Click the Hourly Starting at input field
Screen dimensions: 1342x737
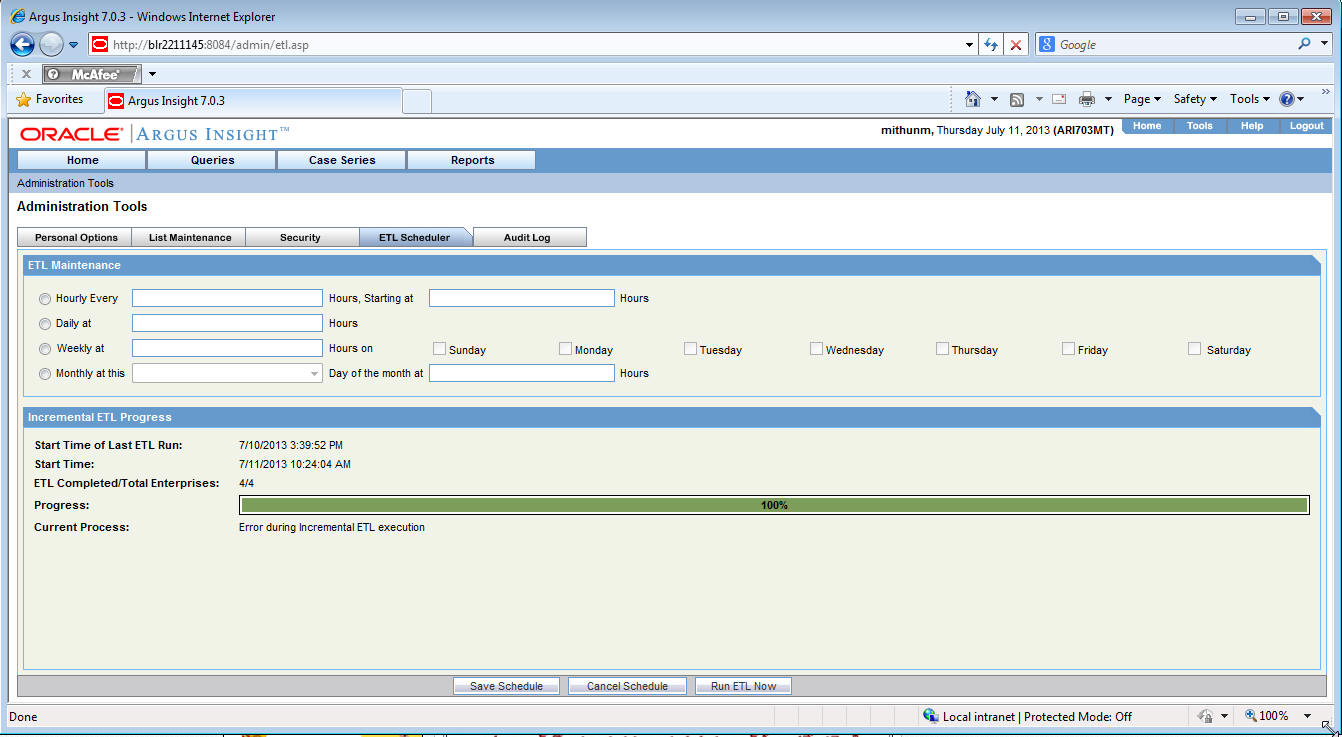pos(522,298)
